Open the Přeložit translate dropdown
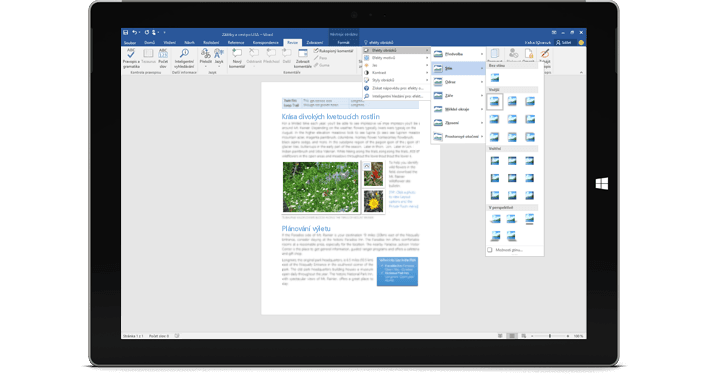The image size is (713, 374). pyautogui.click(x=206, y=59)
